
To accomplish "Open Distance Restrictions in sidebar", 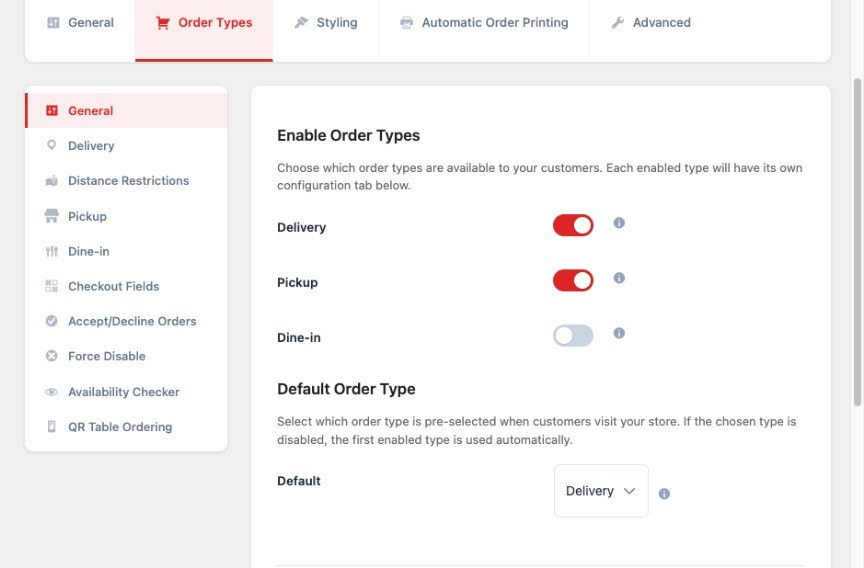I will point(126,181).
